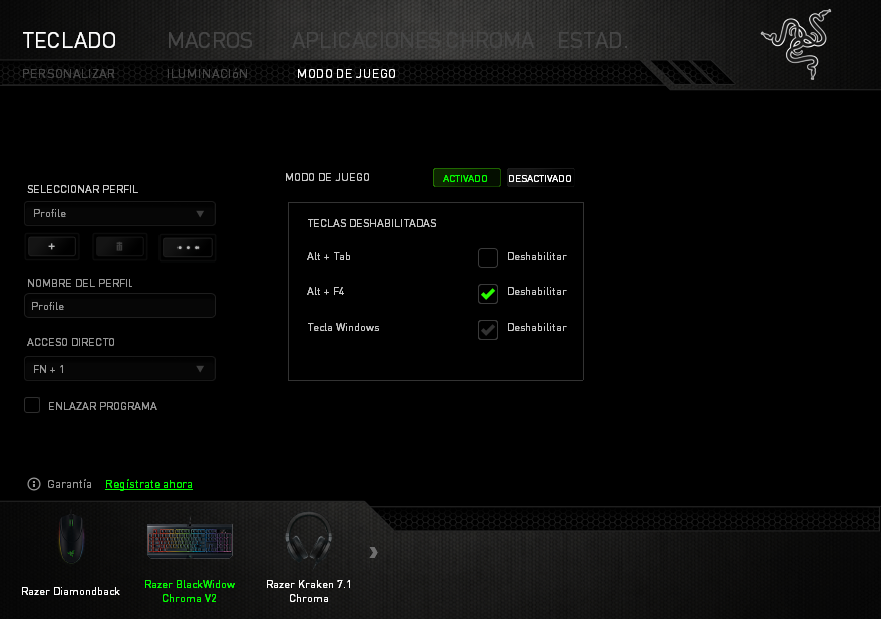This screenshot has height=619, width=881.
Task: Open the Seleccionar Perfil dropdown
Action: pyautogui.click(x=120, y=213)
